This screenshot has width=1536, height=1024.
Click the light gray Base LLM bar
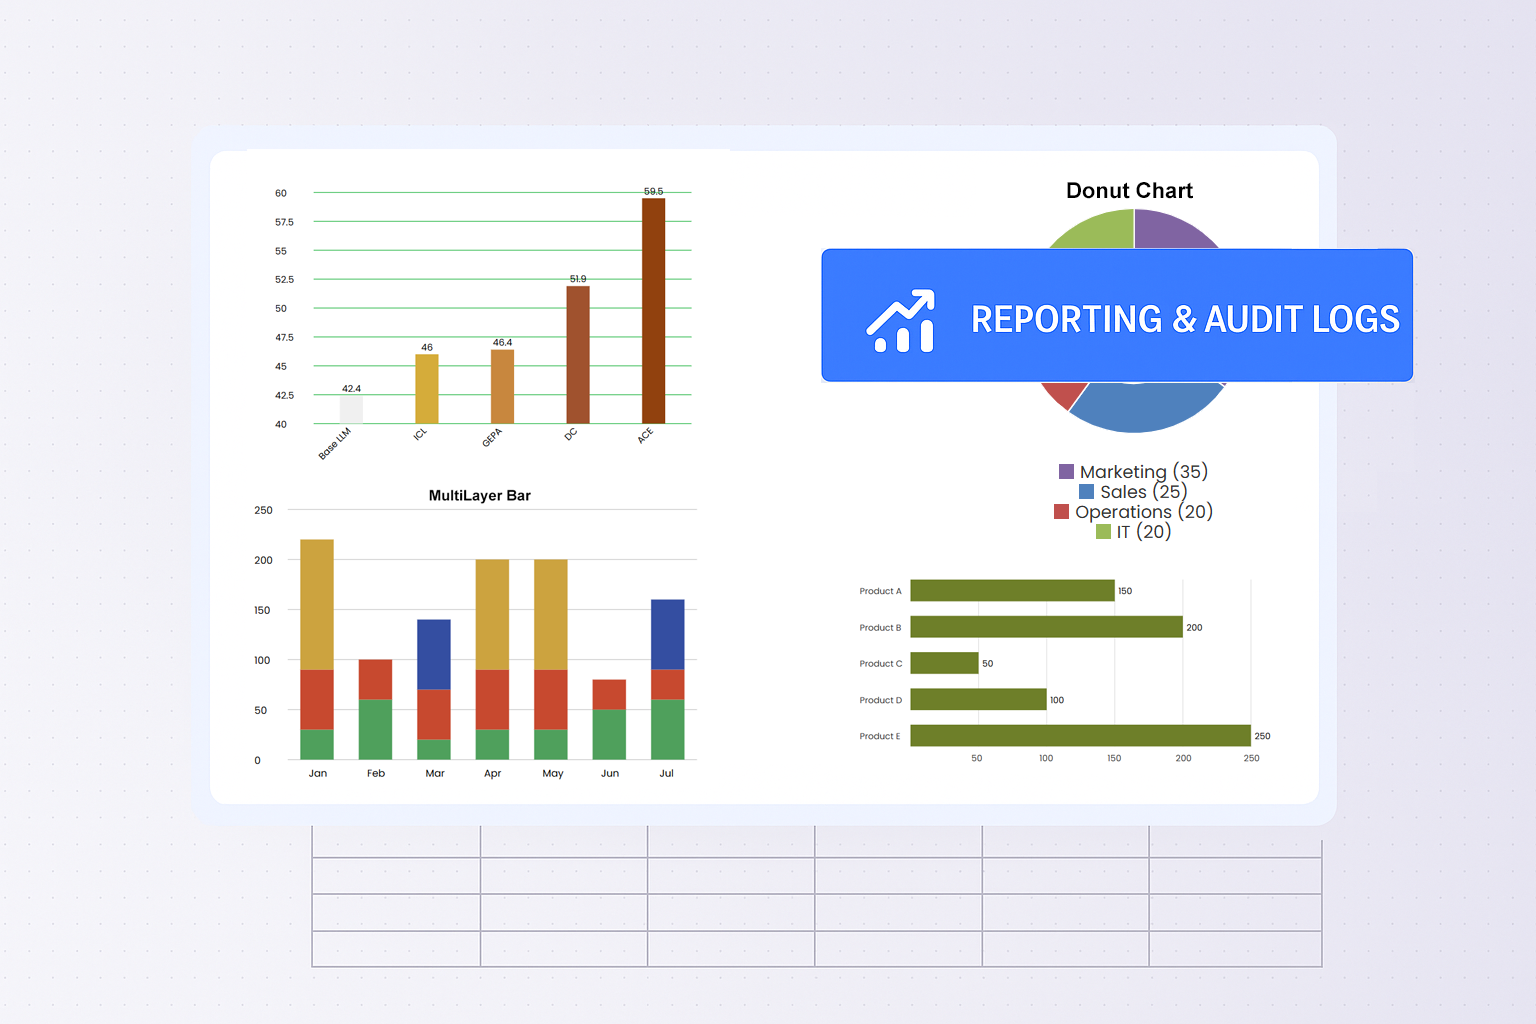point(351,409)
